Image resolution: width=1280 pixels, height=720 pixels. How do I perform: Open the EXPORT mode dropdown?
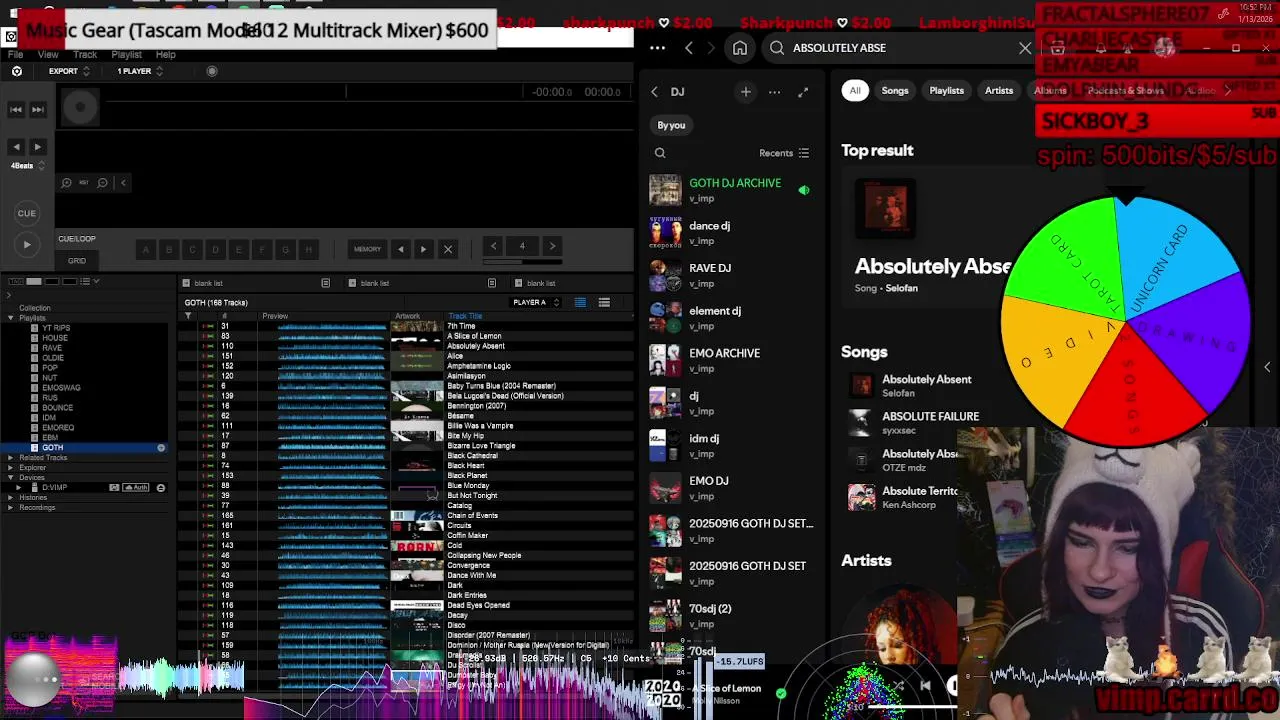point(69,71)
